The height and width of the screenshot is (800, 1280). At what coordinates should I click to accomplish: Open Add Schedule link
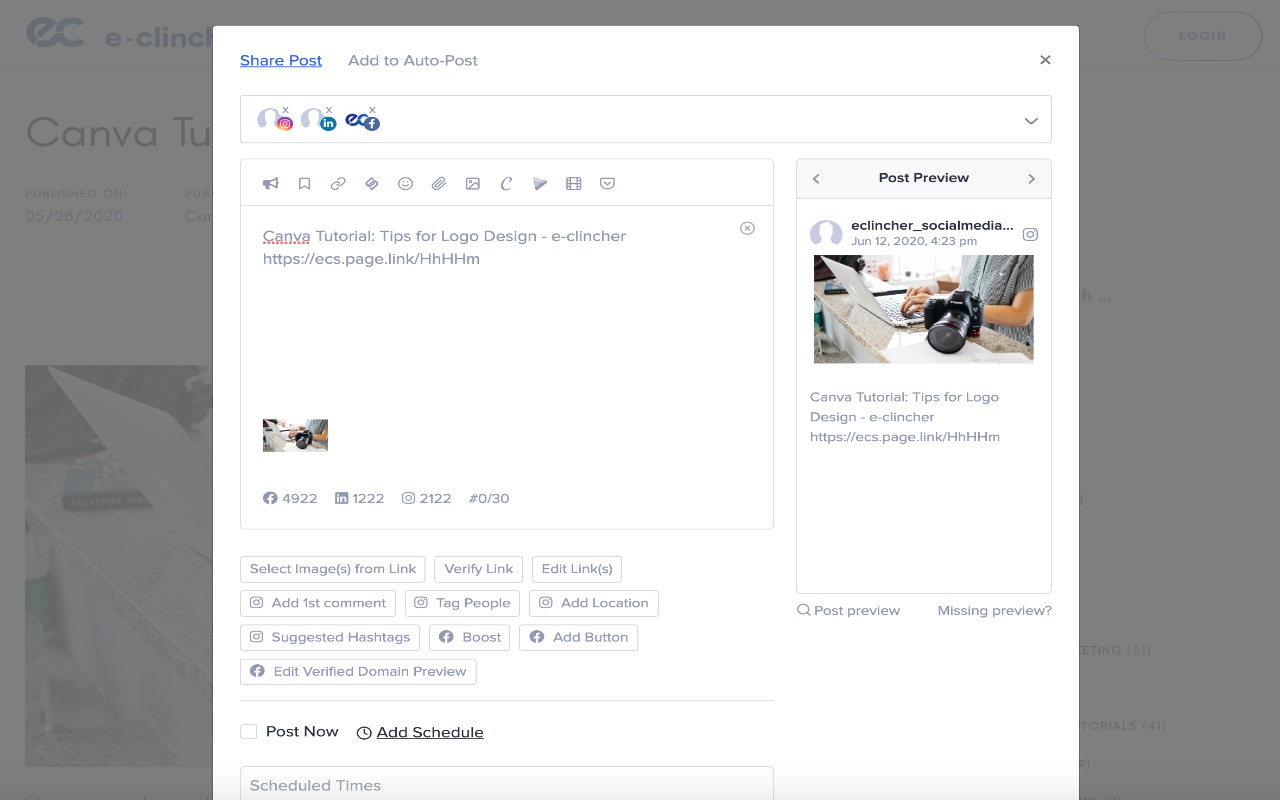click(x=429, y=733)
